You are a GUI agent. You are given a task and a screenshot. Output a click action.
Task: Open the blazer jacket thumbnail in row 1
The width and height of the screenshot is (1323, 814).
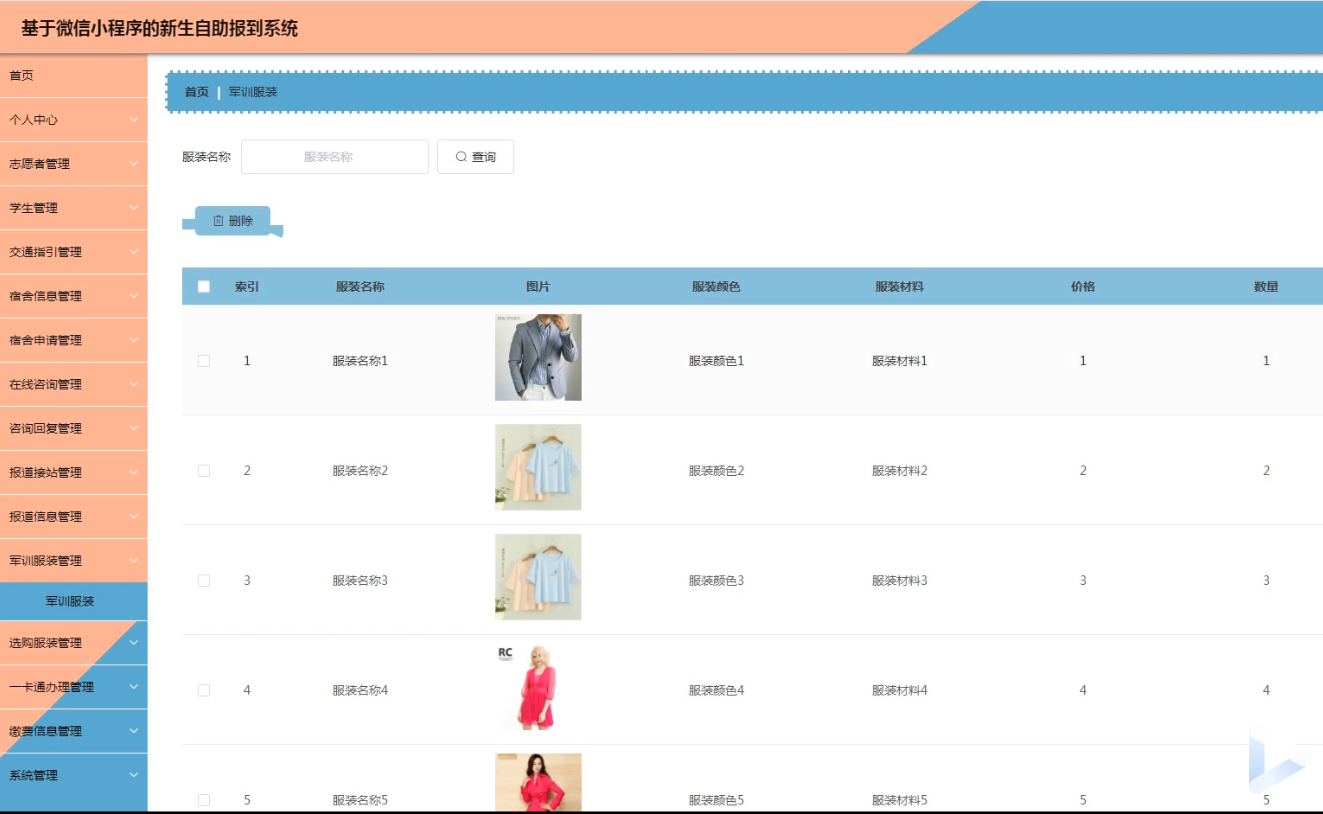point(538,358)
